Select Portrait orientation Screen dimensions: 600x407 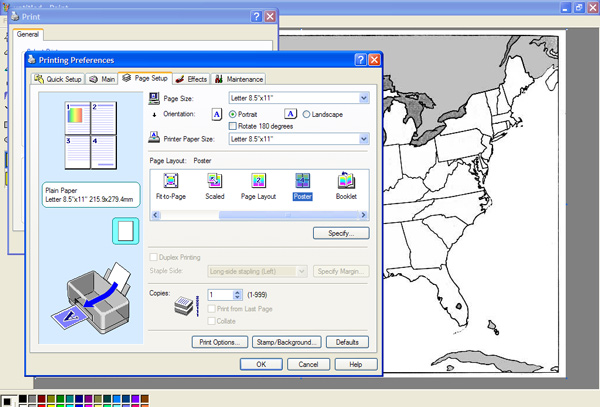pos(233,114)
